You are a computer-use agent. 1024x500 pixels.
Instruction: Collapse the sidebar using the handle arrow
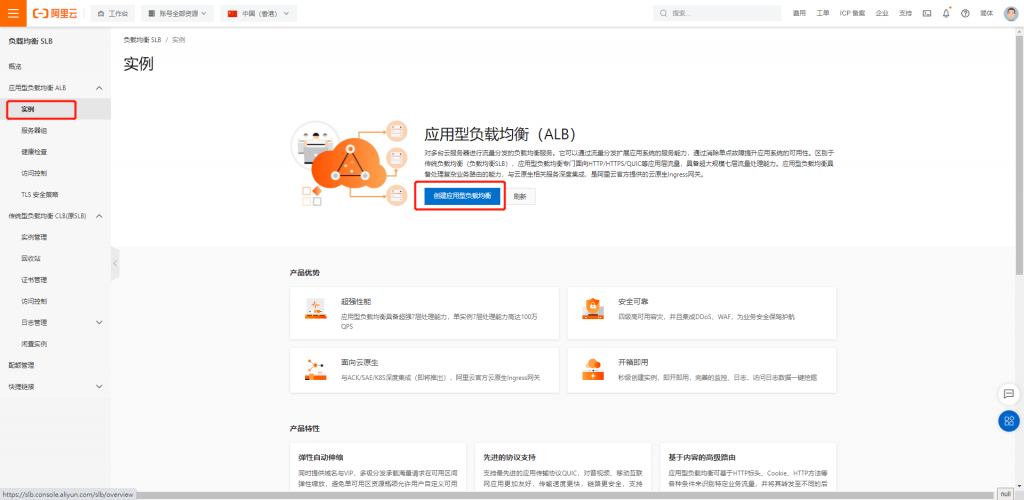pyautogui.click(x=115, y=263)
